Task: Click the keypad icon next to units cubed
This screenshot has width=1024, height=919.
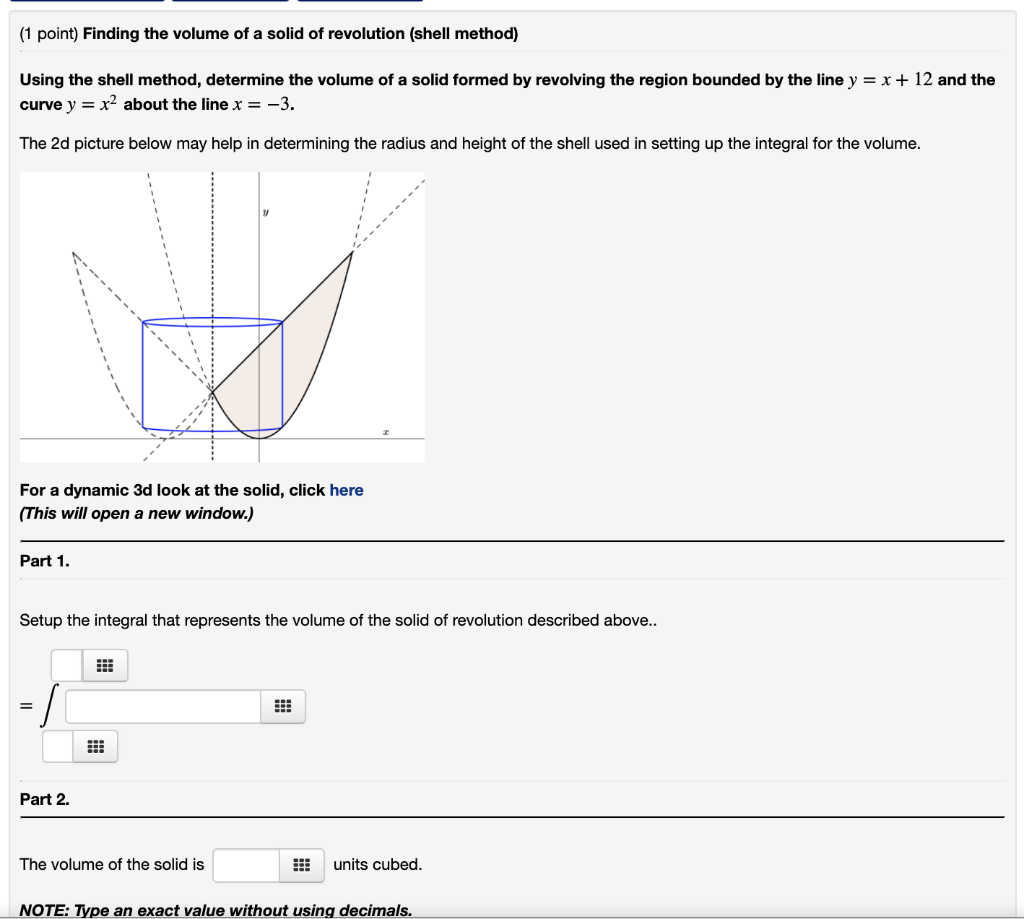Action: (303, 864)
